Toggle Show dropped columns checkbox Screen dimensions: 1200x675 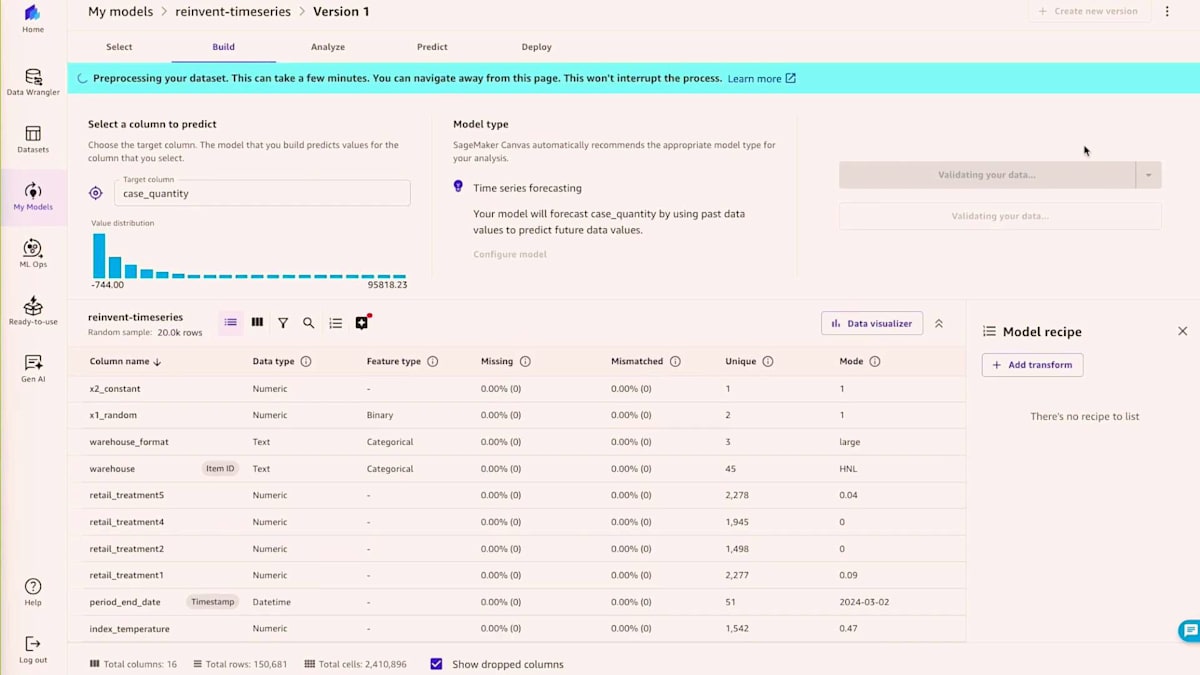[x=436, y=664]
